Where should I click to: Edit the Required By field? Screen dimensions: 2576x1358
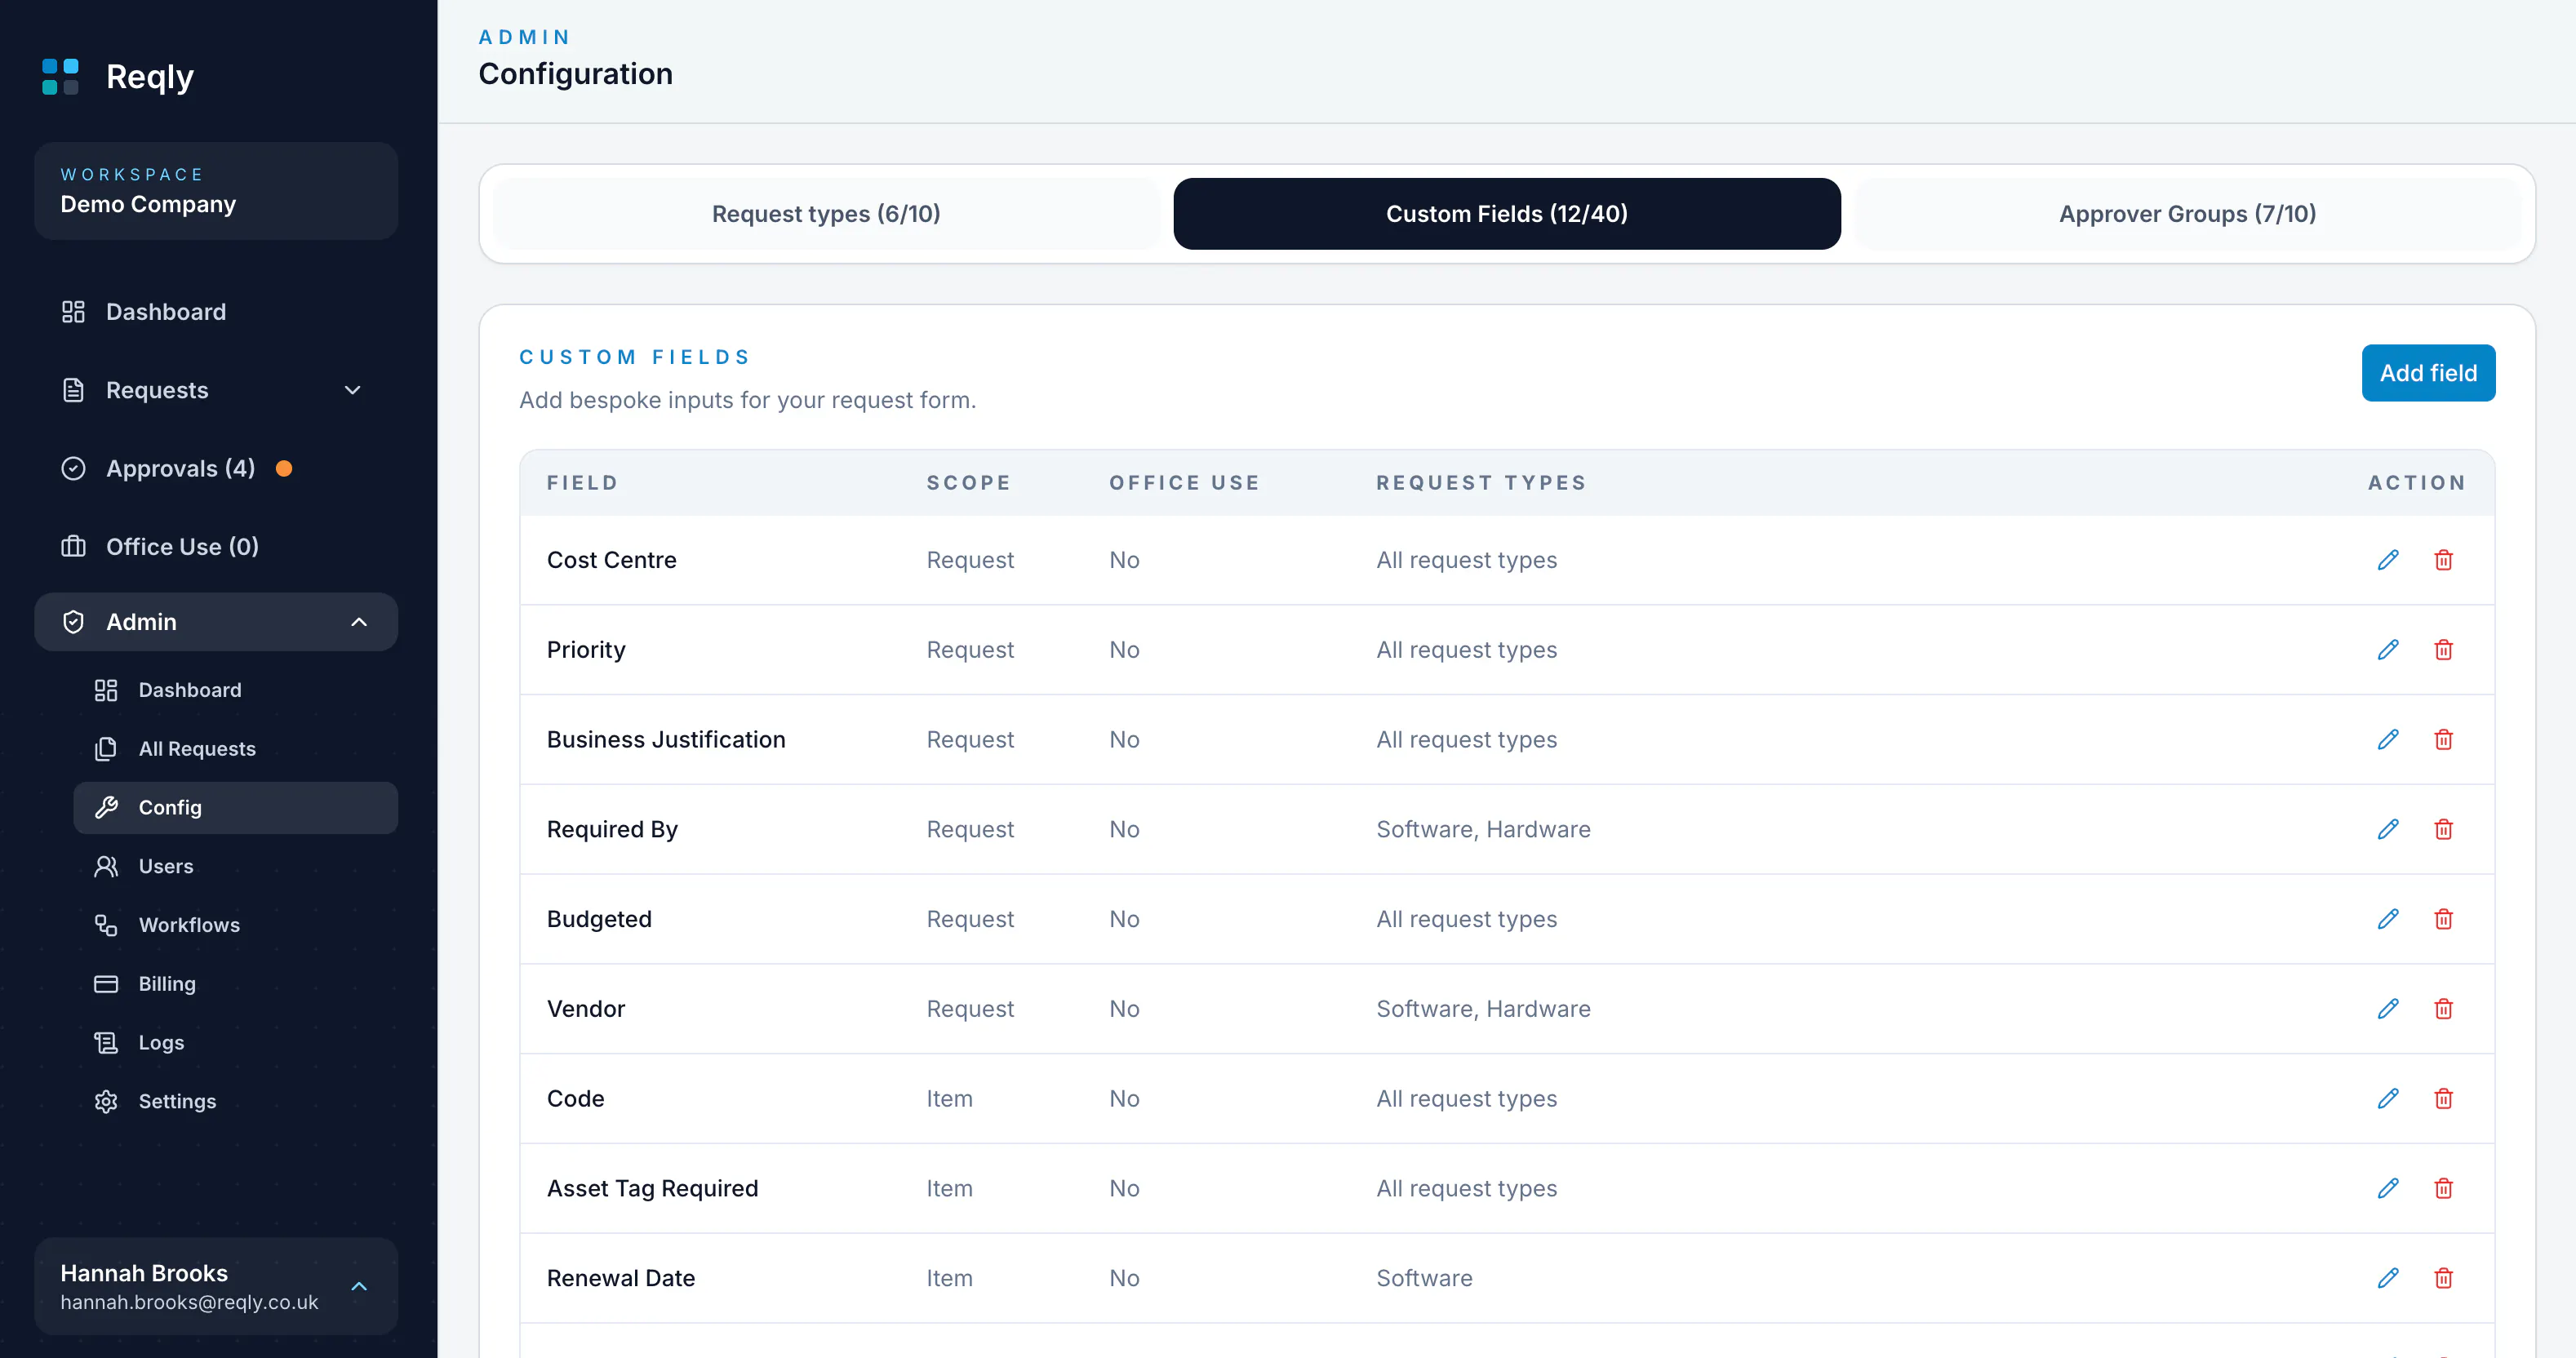[x=2388, y=829]
